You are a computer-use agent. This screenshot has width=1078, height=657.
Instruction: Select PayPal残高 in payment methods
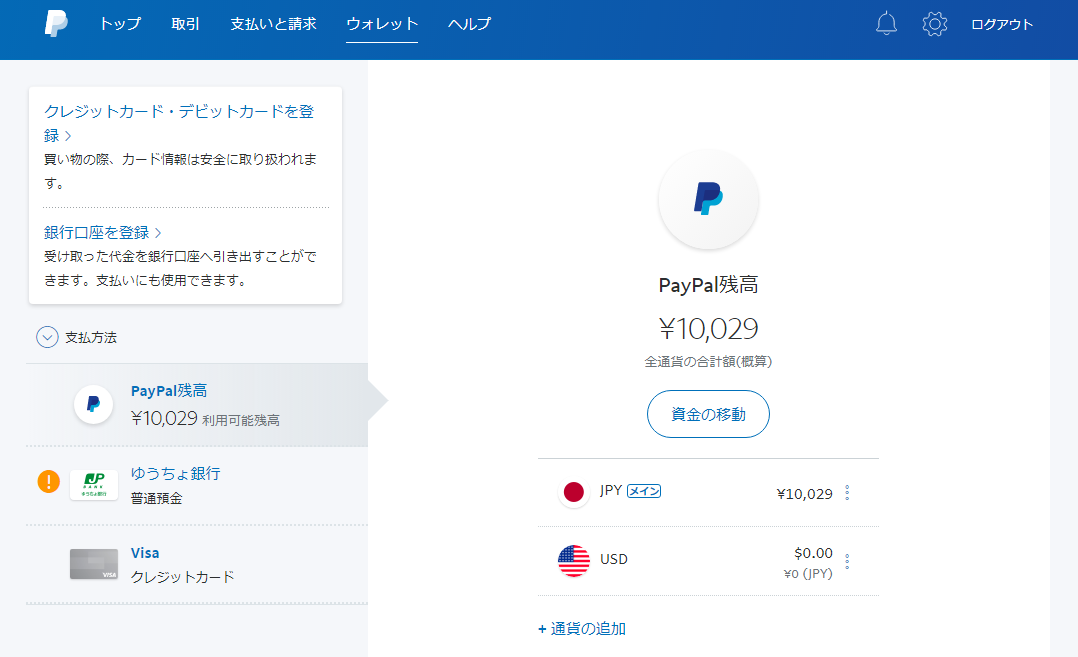pos(197,405)
